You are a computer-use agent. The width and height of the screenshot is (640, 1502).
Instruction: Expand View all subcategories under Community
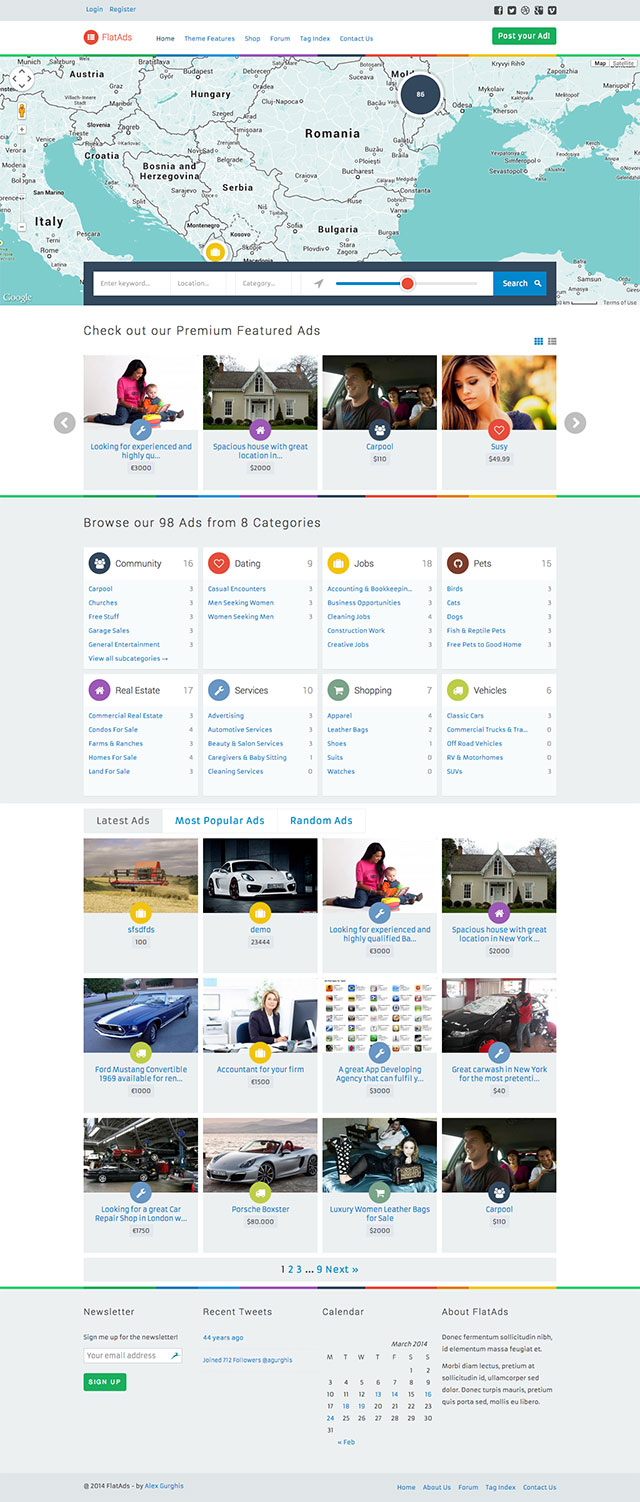pyautogui.click(x=128, y=659)
